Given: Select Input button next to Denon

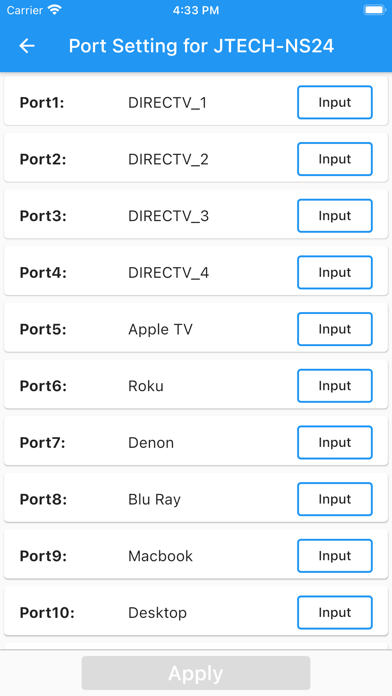Looking at the screenshot, I should click(x=335, y=443).
